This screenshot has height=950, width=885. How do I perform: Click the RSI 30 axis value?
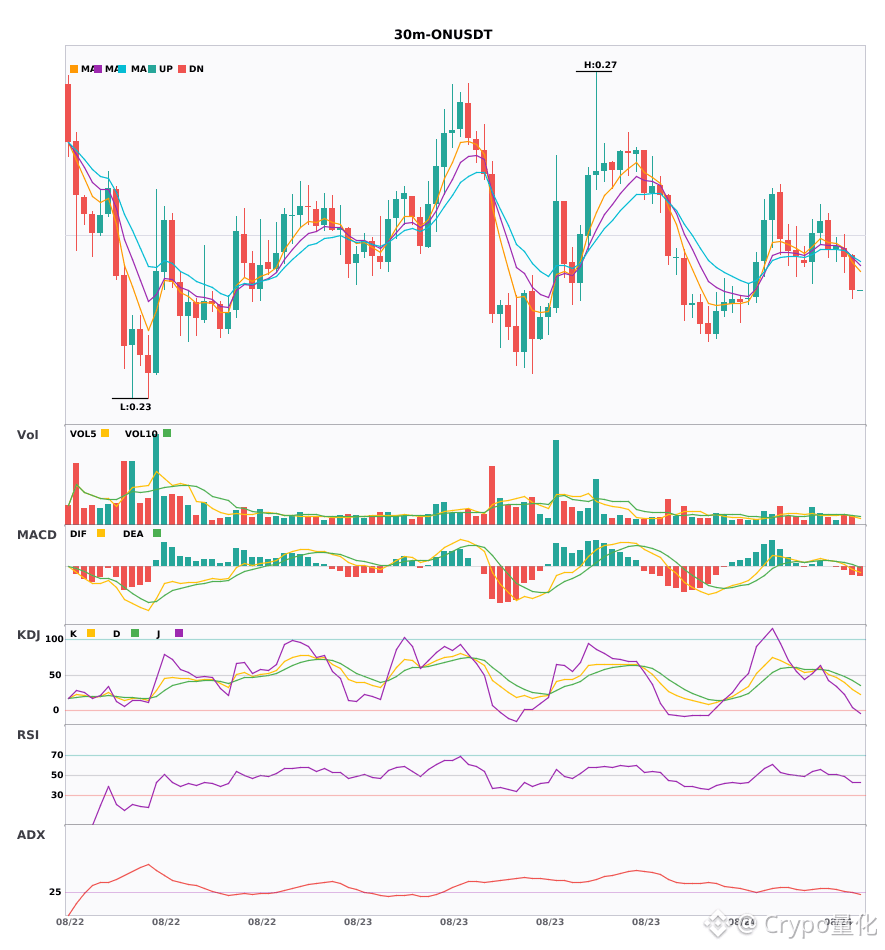(57, 795)
